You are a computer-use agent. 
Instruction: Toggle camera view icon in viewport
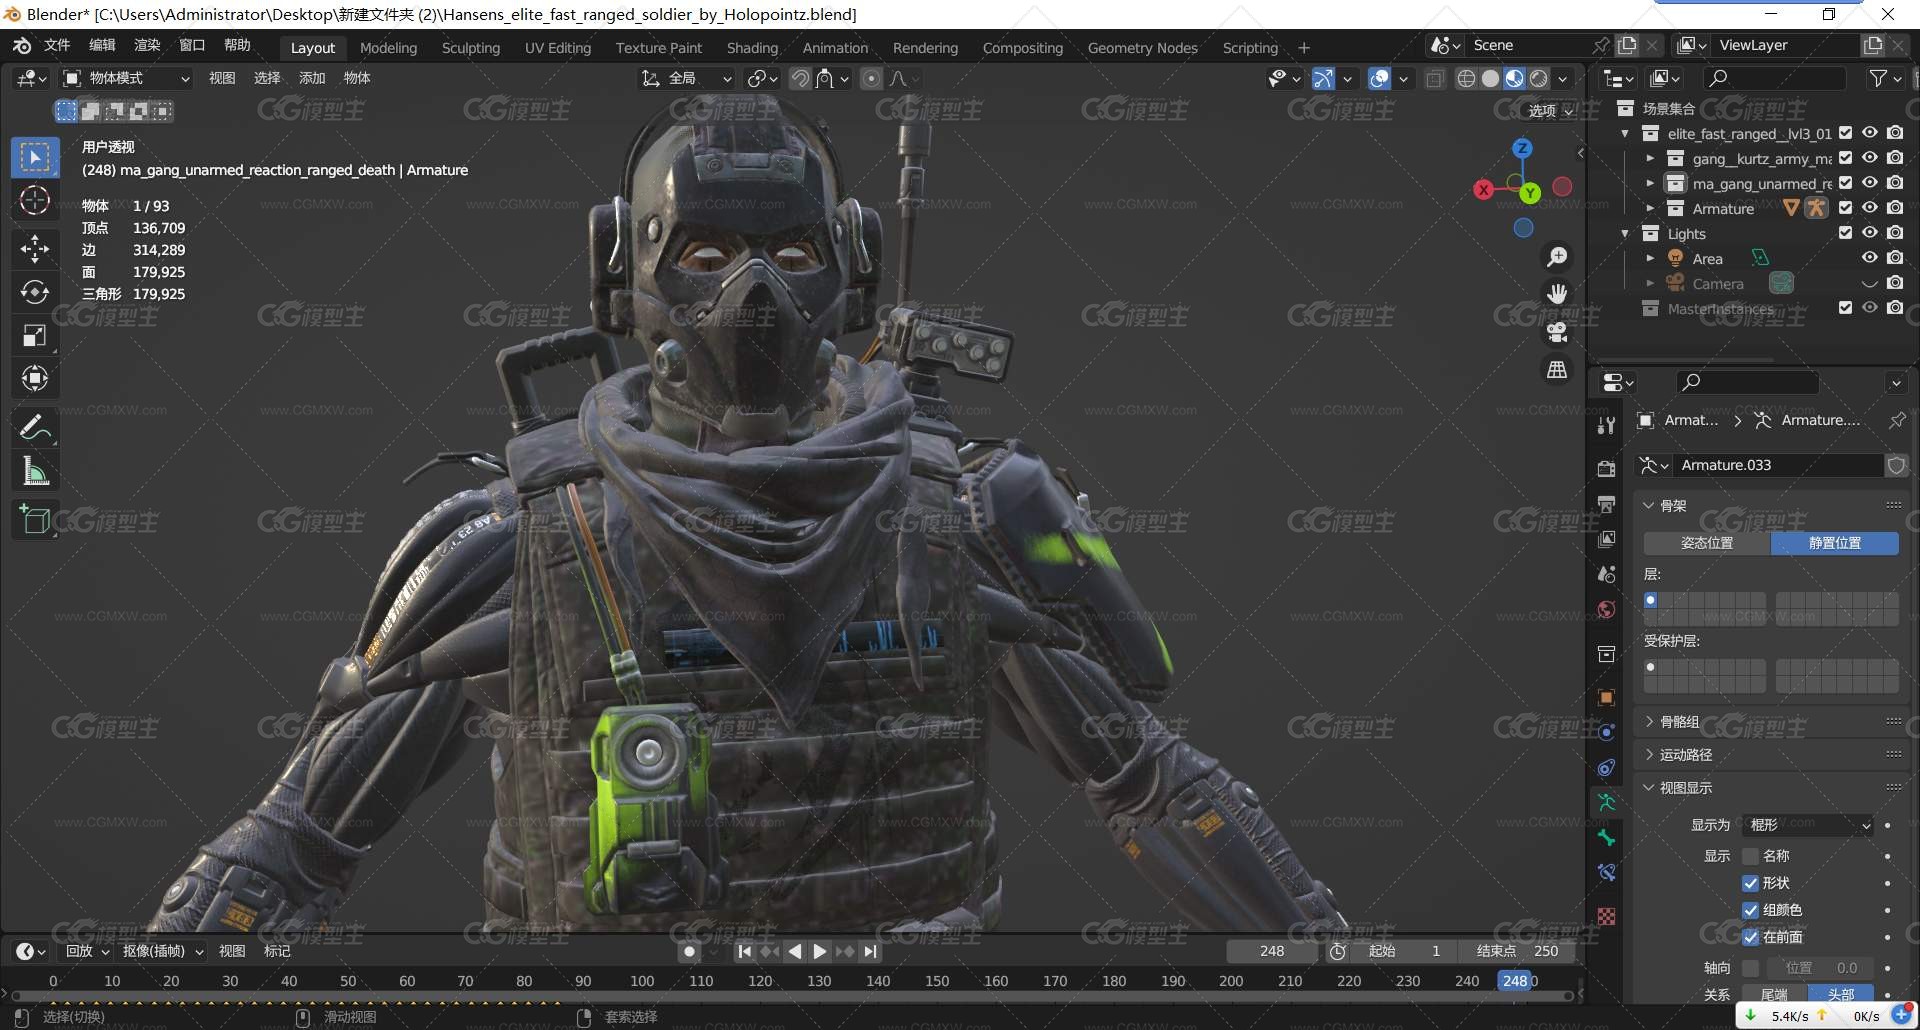click(1557, 332)
